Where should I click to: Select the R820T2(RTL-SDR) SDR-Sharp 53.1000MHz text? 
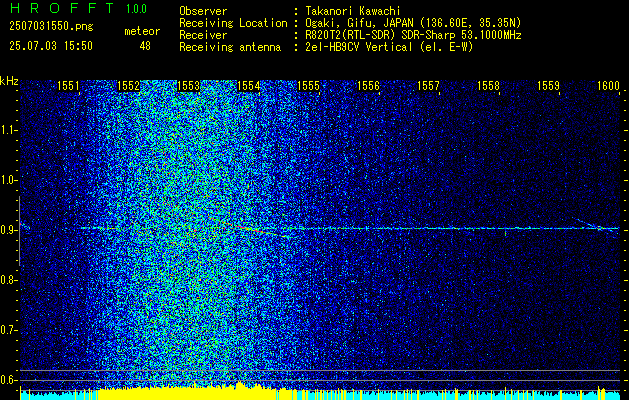(x=414, y=35)
